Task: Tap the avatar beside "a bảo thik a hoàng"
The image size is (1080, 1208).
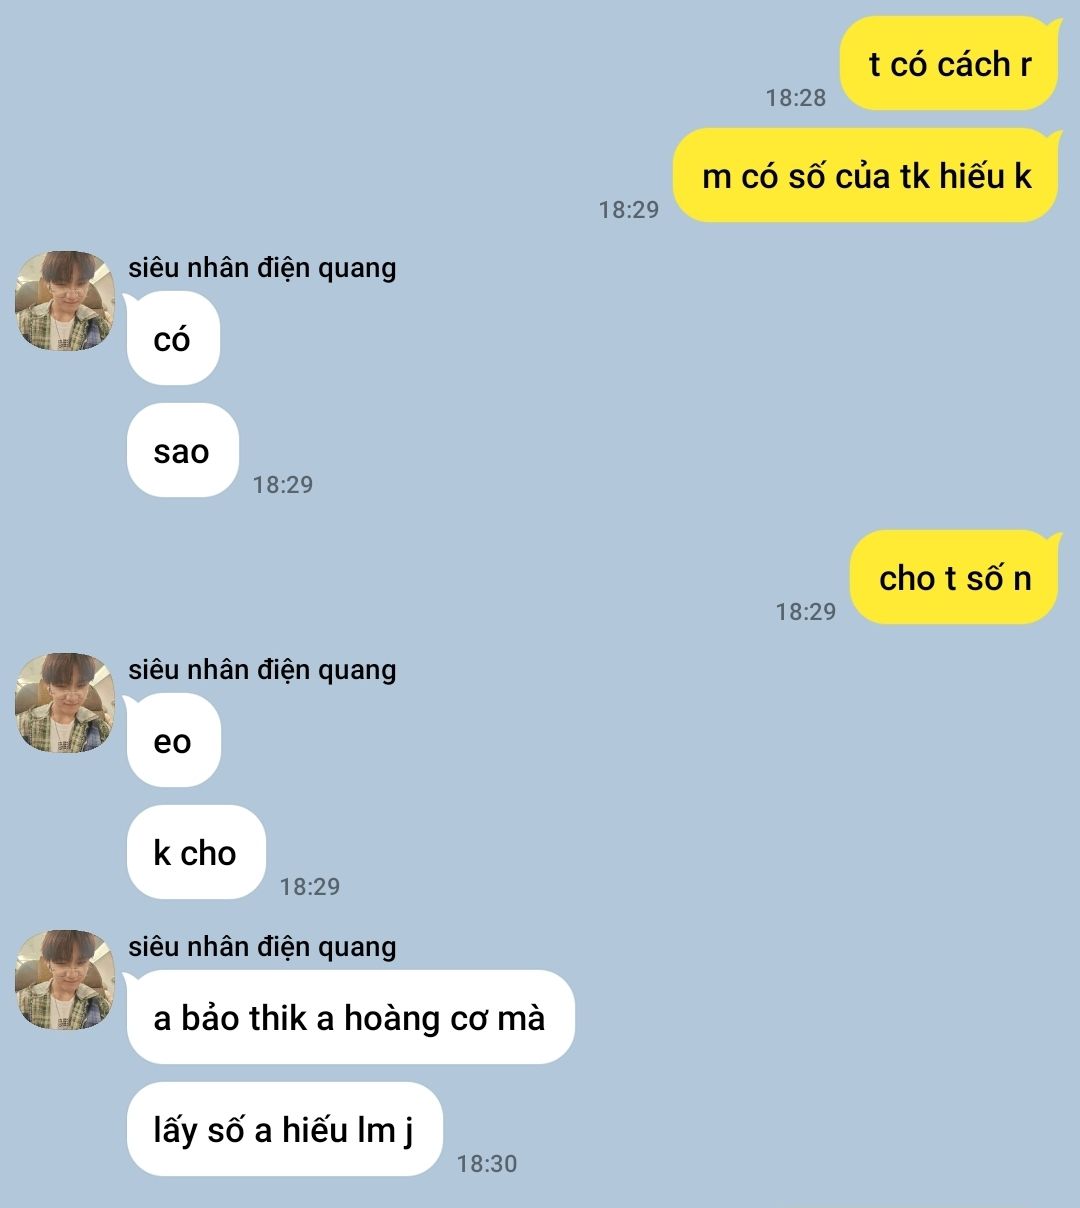Action: pyautogui.click(x=65, y=980)
